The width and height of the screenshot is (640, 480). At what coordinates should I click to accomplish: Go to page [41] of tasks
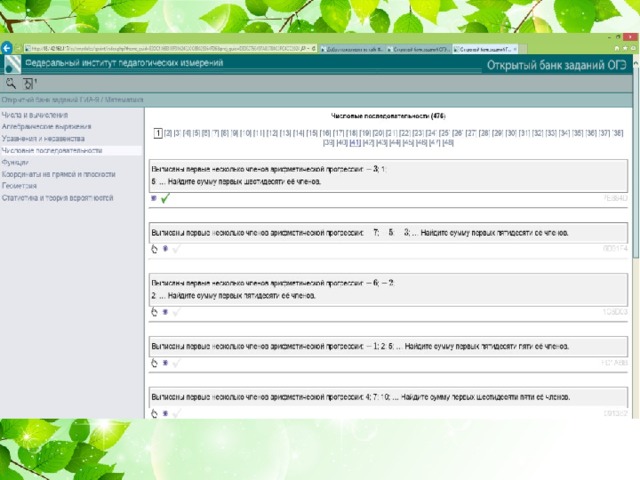click(x=355, y=143)
